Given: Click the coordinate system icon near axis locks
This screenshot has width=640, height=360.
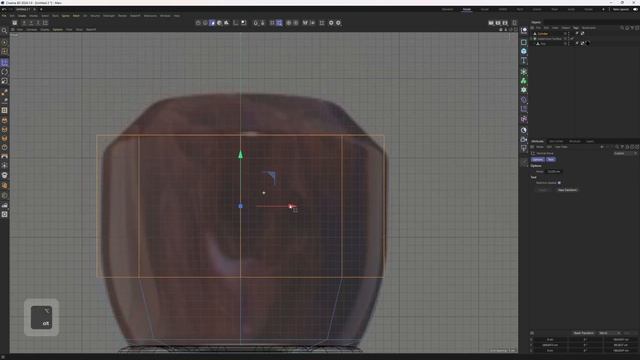Looking at the screenshot, I should coord(46,23).
